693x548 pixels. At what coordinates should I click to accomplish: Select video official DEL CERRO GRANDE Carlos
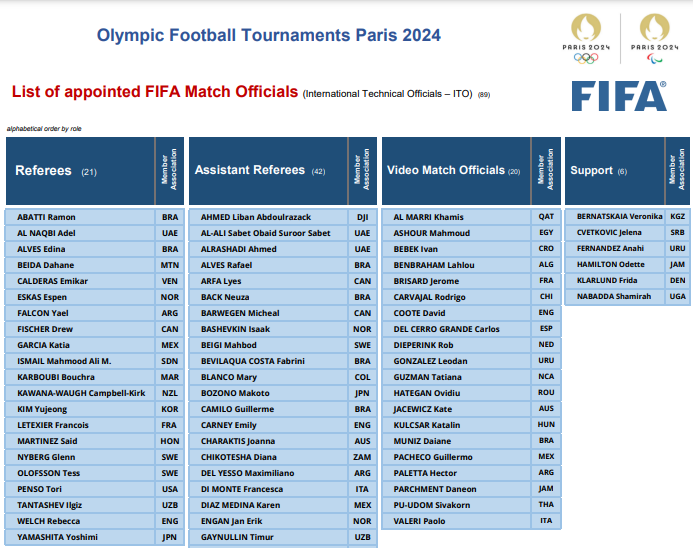[x=446, y=329]
